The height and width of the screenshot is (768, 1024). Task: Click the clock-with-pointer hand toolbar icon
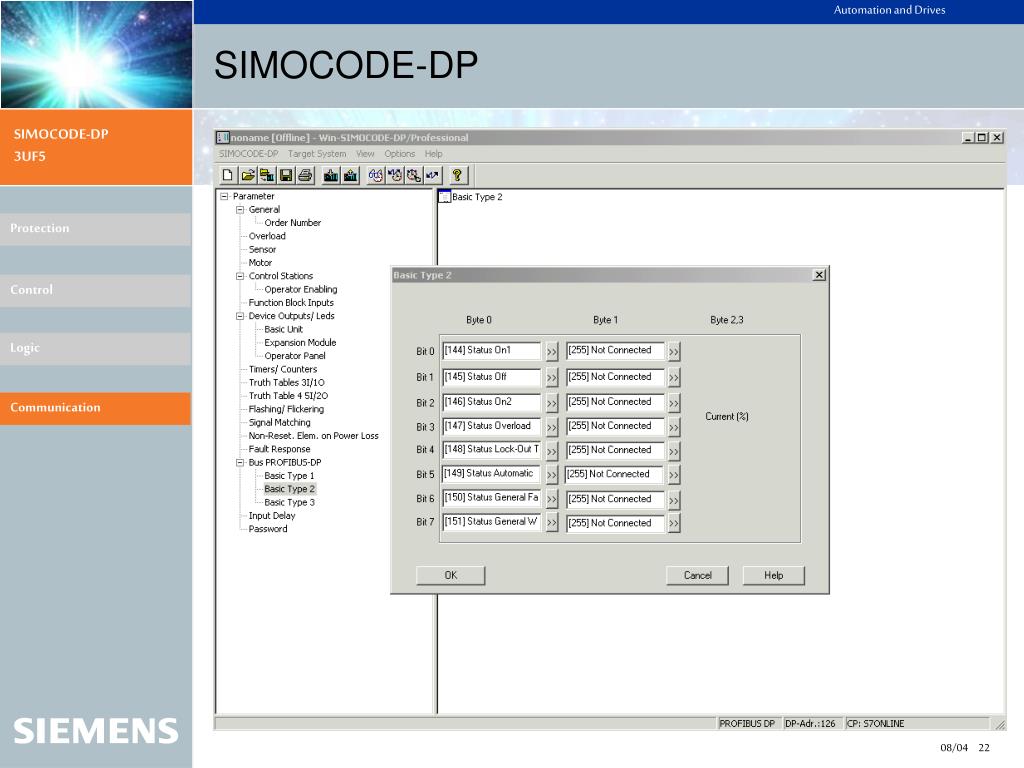pyautogui.click(x=413, y=175)
